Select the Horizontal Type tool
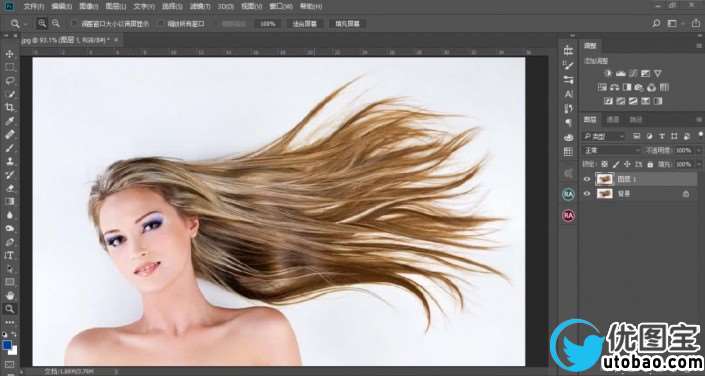 [9, 255]
